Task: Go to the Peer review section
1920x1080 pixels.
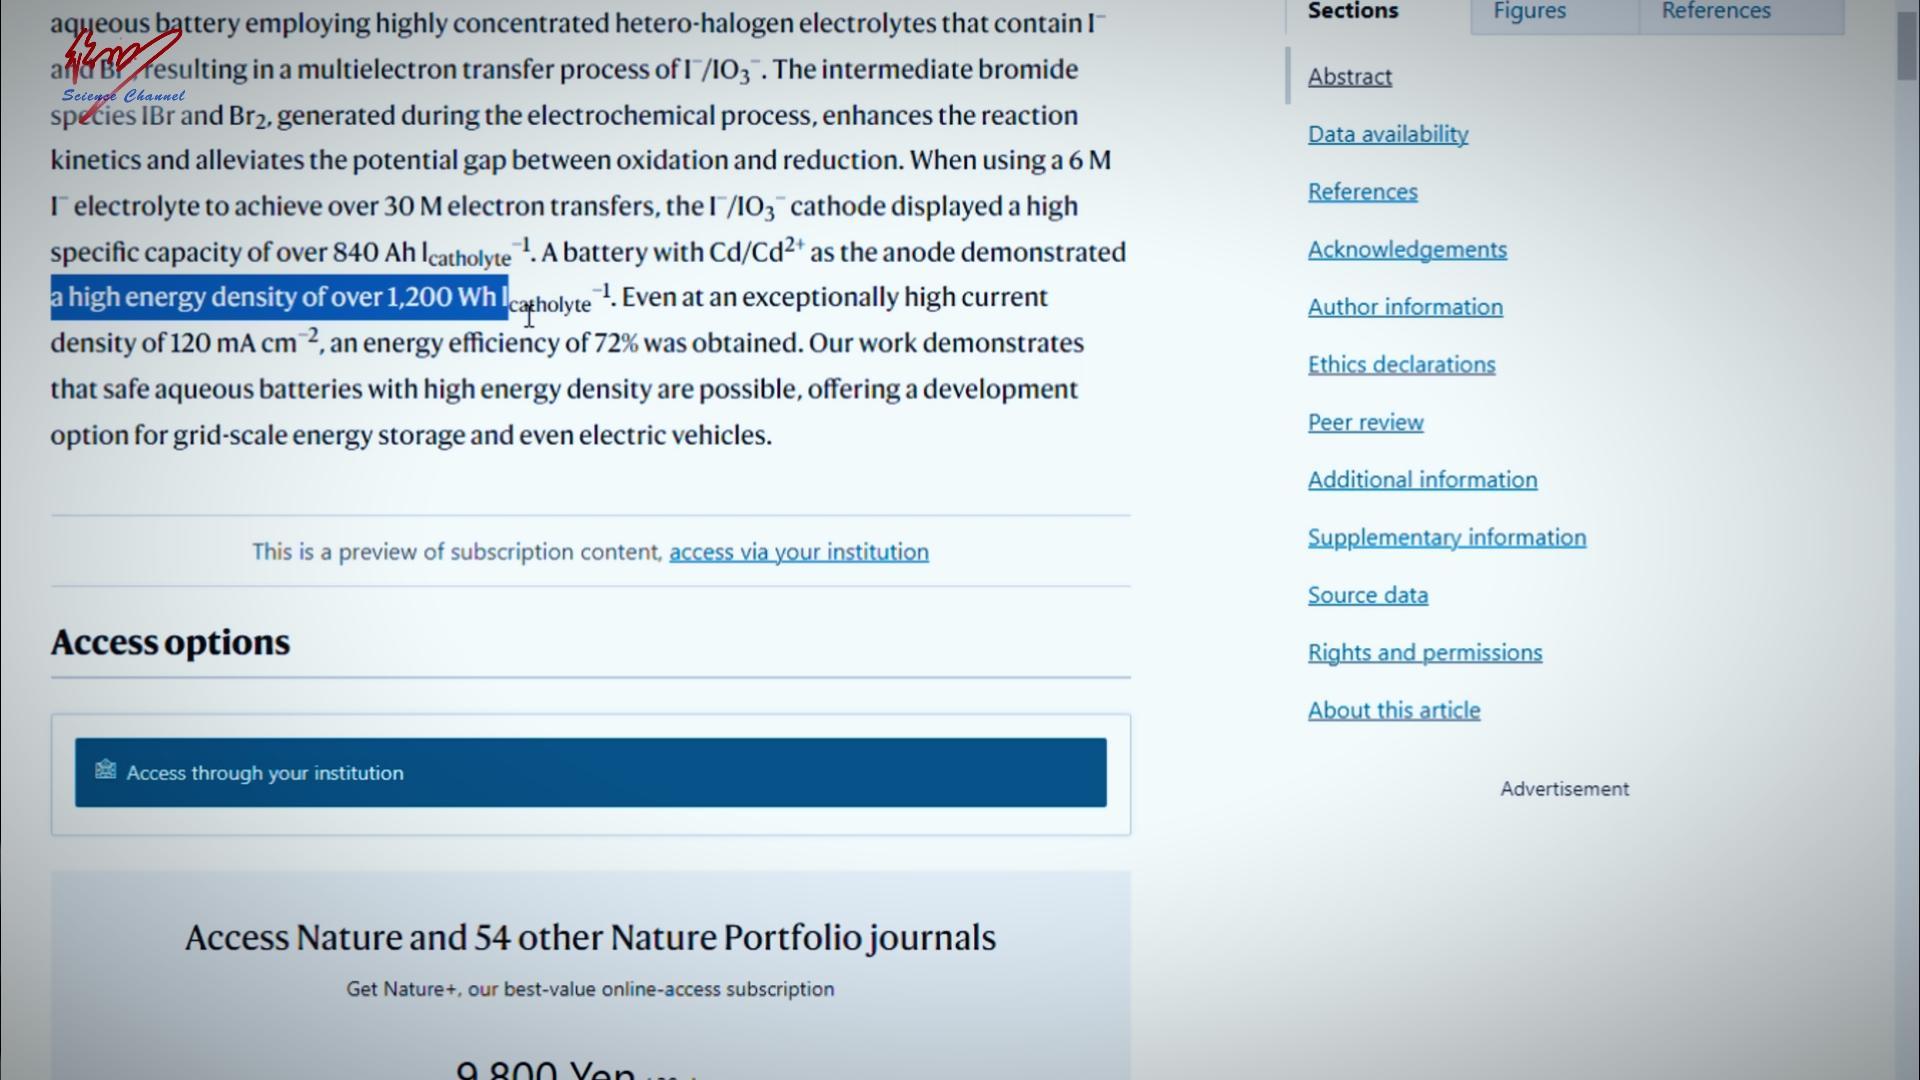Action: click(1365, 423)
